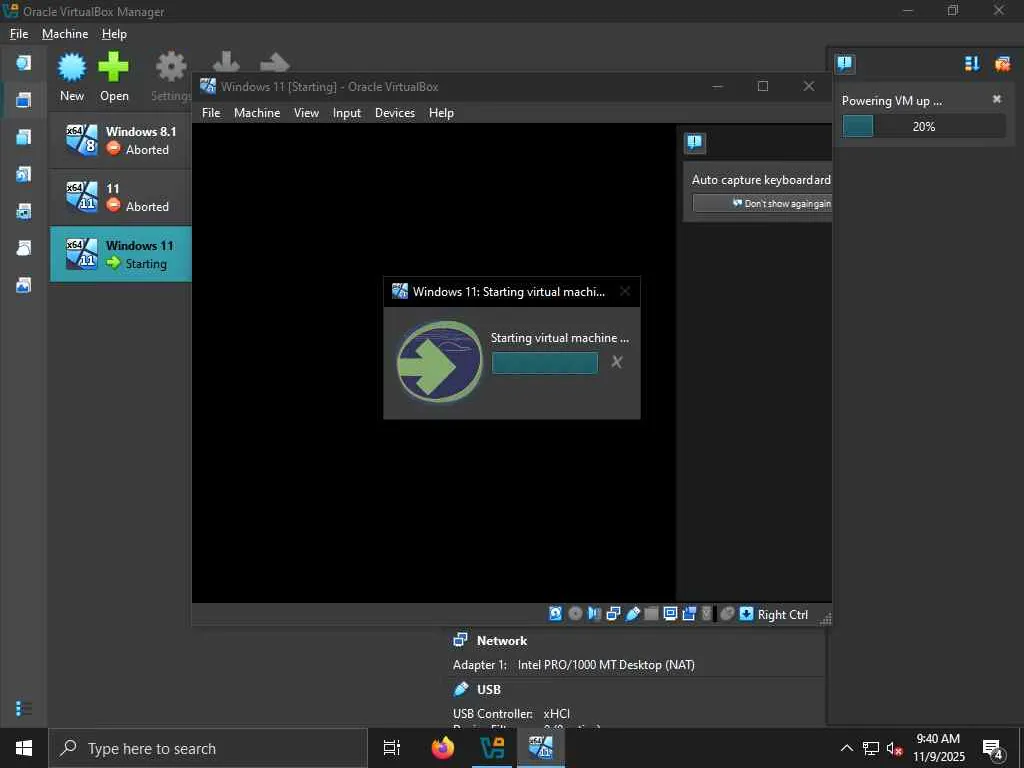Expand hidden system tray icons chevron
The width and height of the screenshot is (1024, 768).
point(846,748)
